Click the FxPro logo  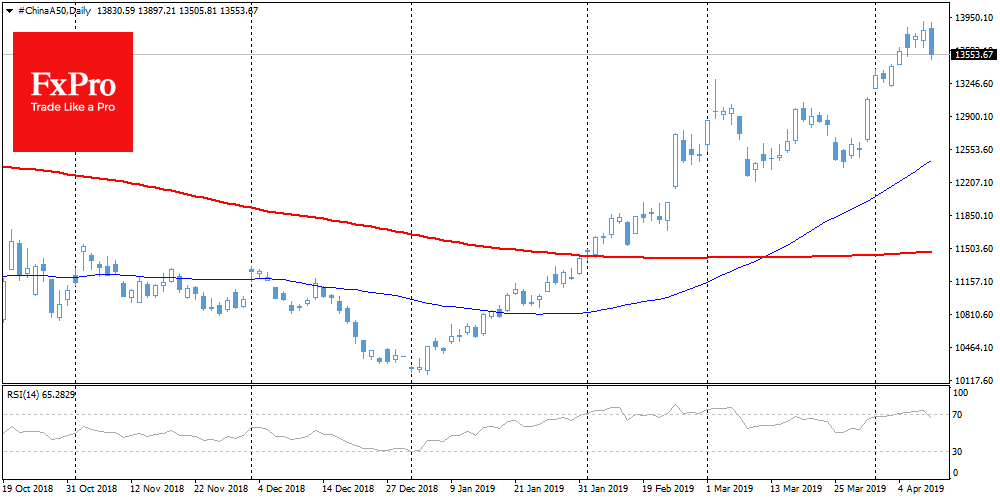tap(72, 91)
